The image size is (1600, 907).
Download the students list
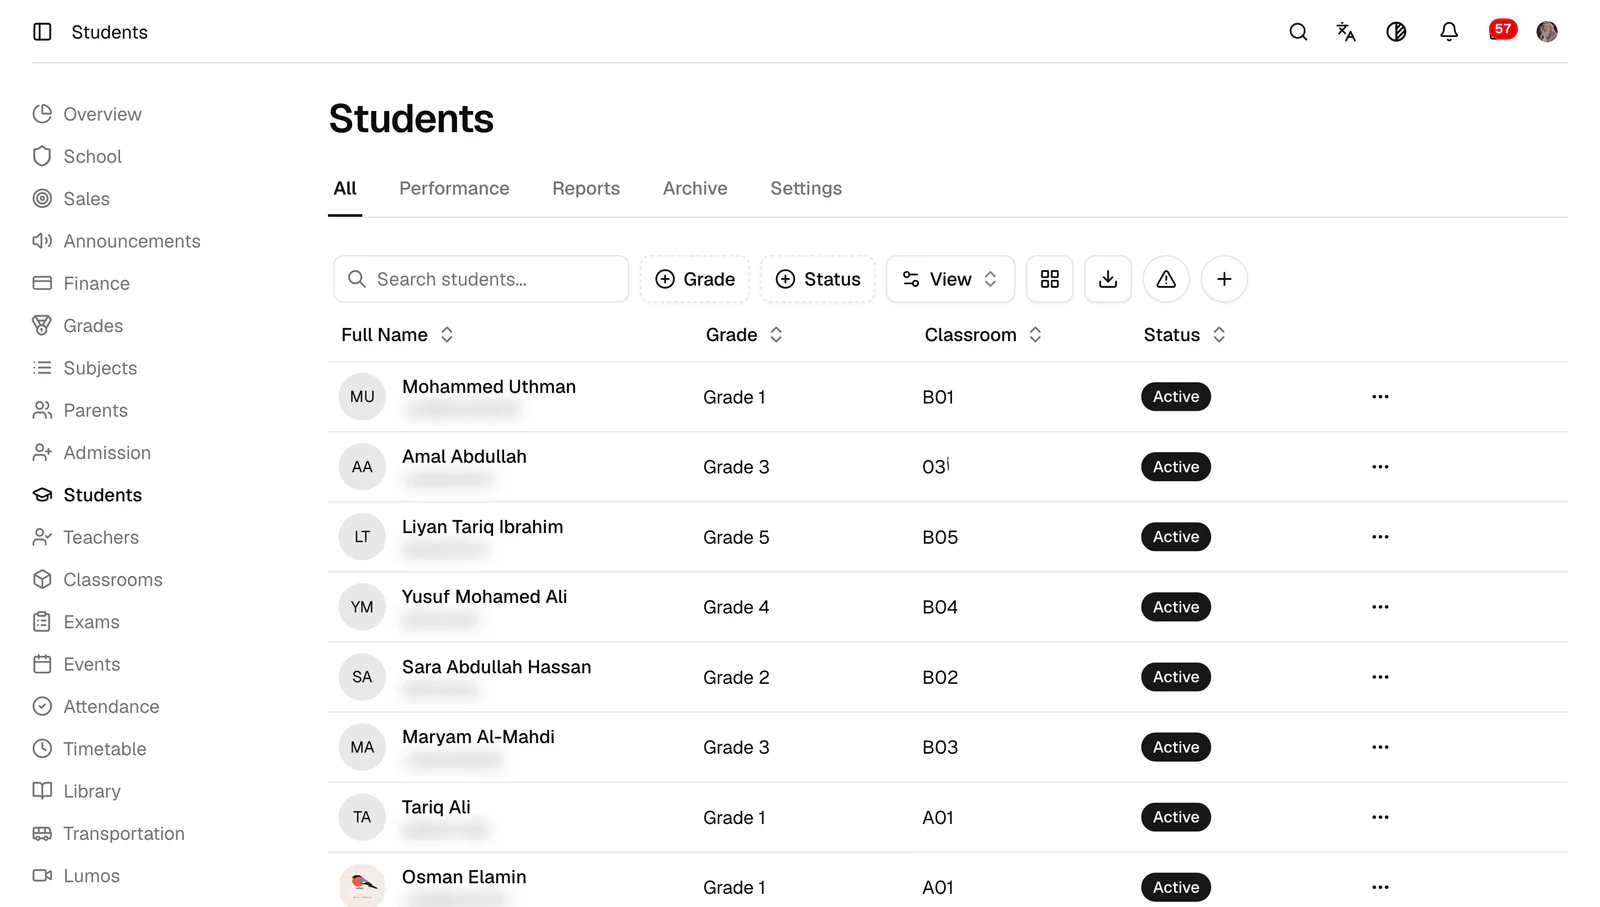coord(1108,279)
